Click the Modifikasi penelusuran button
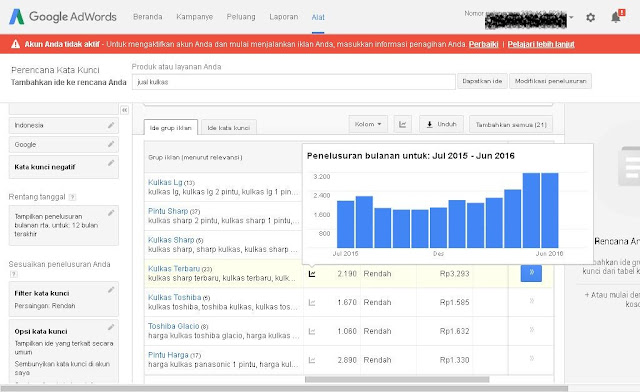 click(x=550, y=81)
